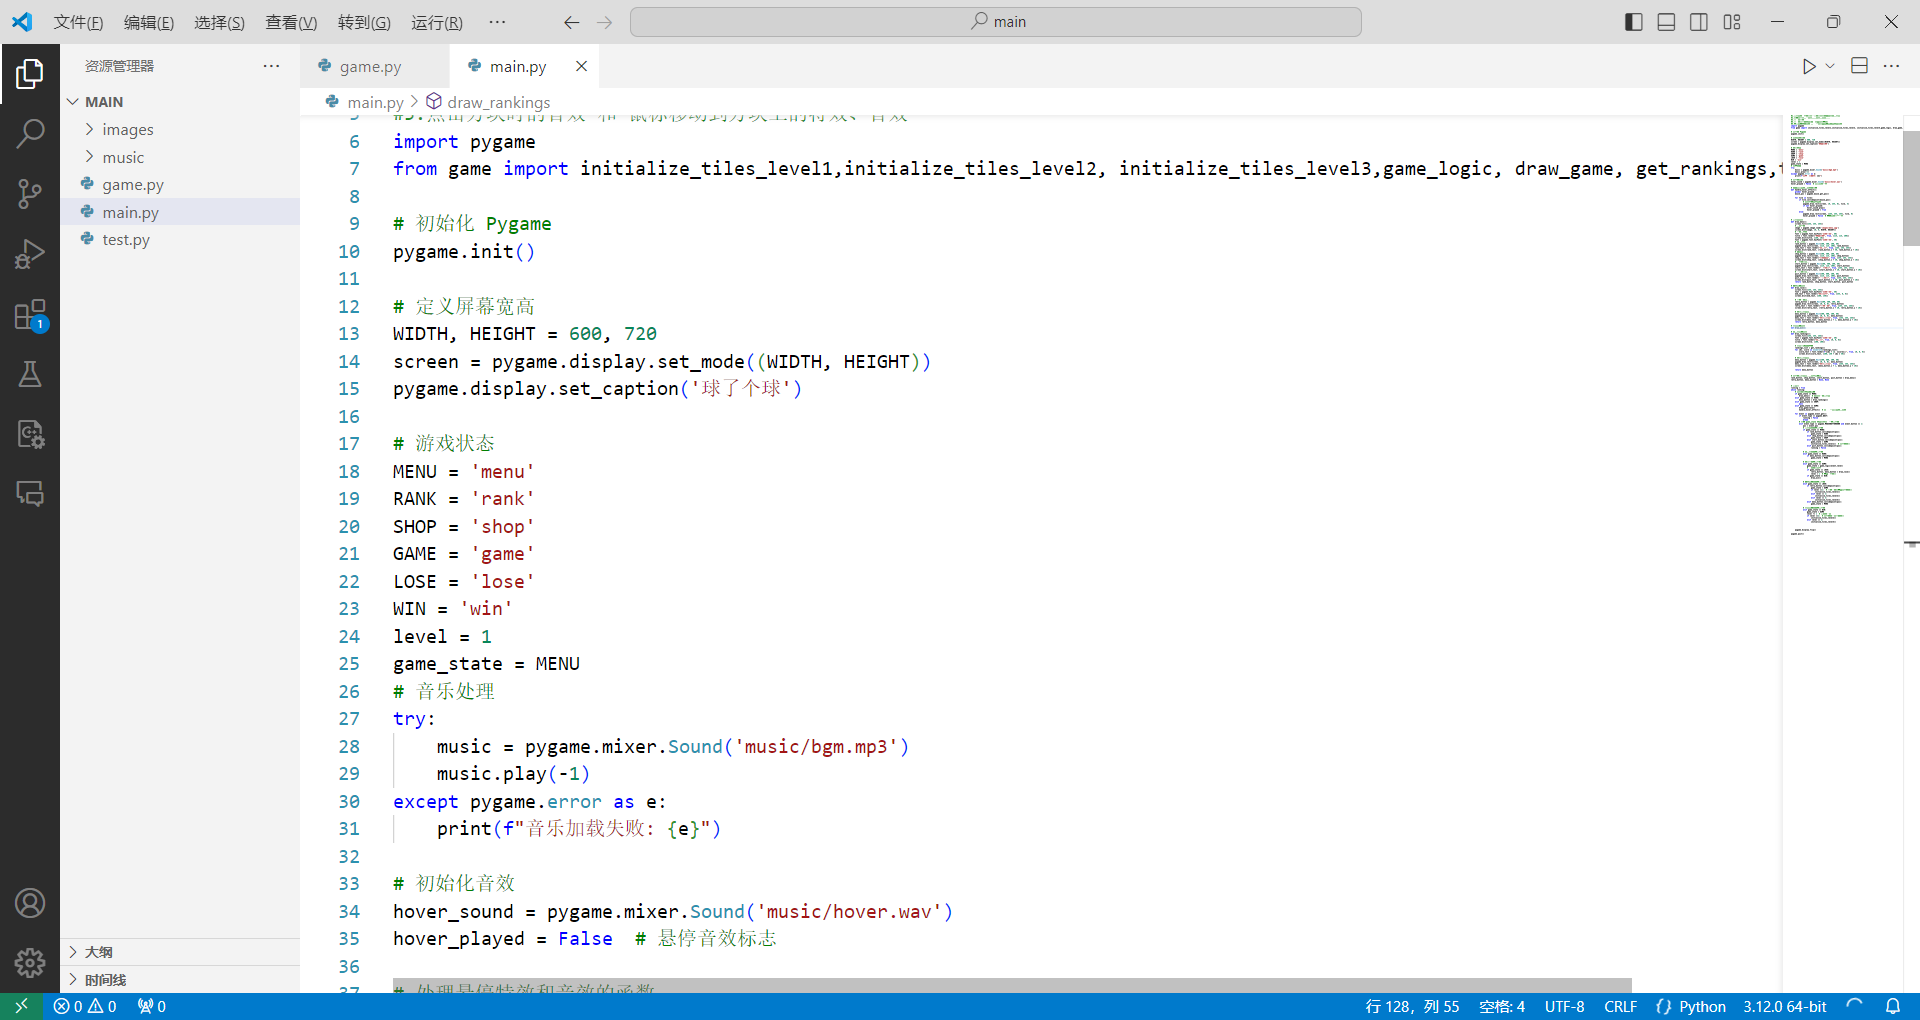Screen dimensions: 1920x1020
Task: Open the 文件(F) menu
Action: [78, 22]
